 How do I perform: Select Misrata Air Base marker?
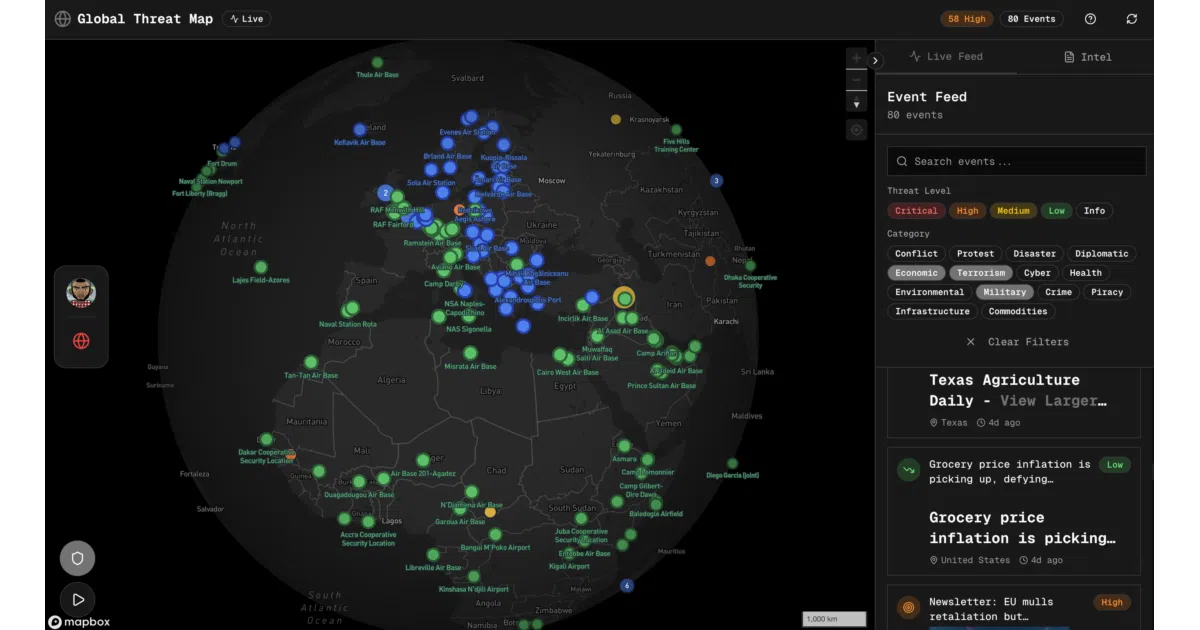point(470,353)
